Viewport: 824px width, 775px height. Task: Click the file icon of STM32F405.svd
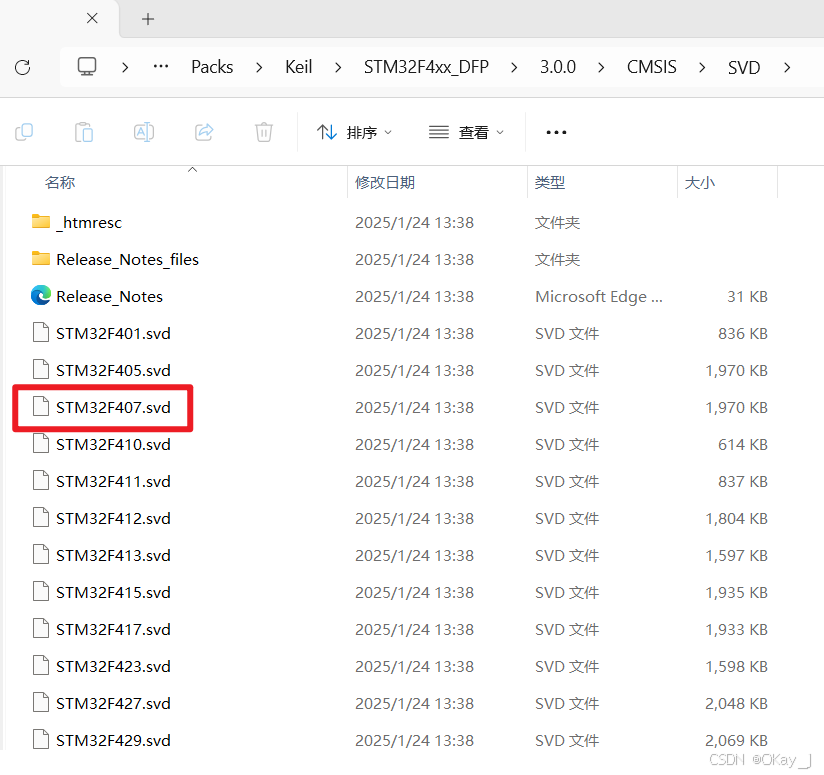tap(41, 369)
